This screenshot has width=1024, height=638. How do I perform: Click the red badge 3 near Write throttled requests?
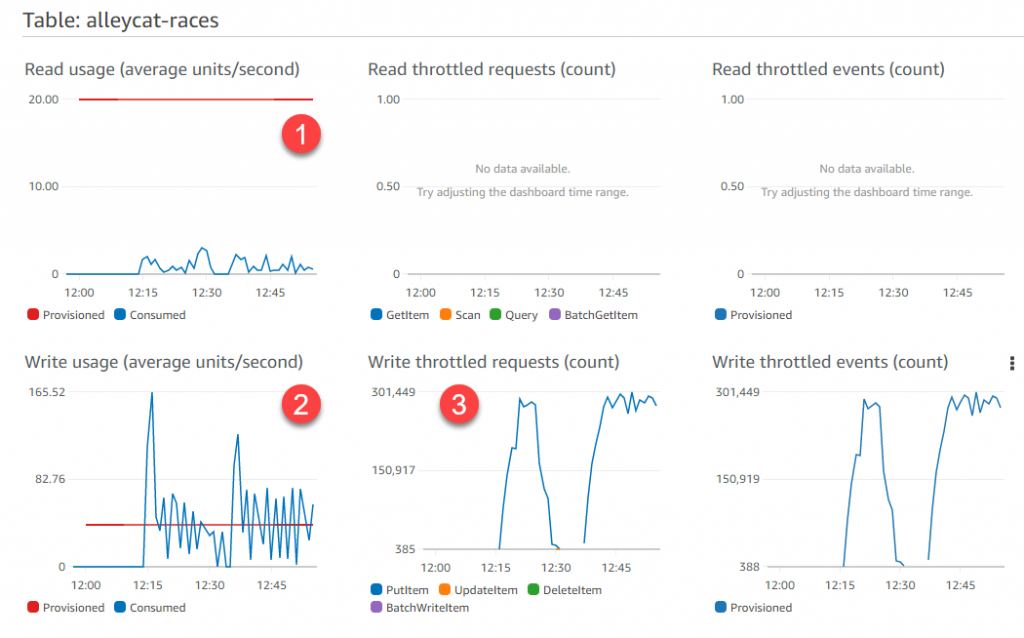tap(459, 405)
